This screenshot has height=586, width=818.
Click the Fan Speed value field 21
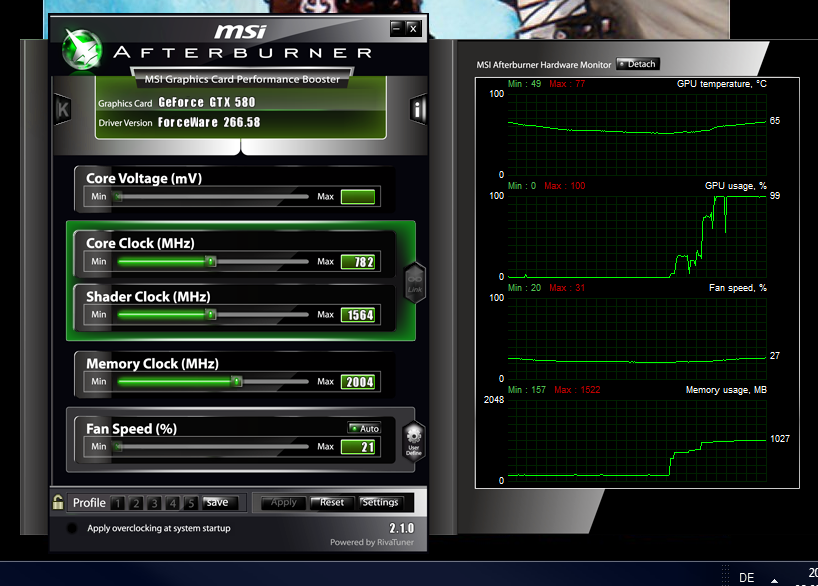(358, 447)
